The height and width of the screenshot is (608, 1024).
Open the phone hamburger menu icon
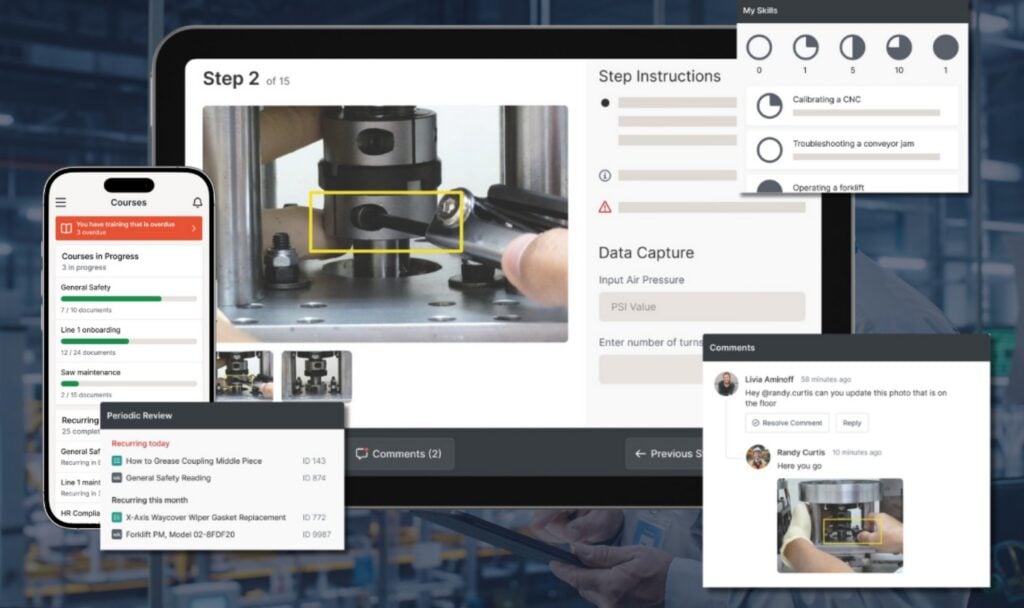[61, 202]
